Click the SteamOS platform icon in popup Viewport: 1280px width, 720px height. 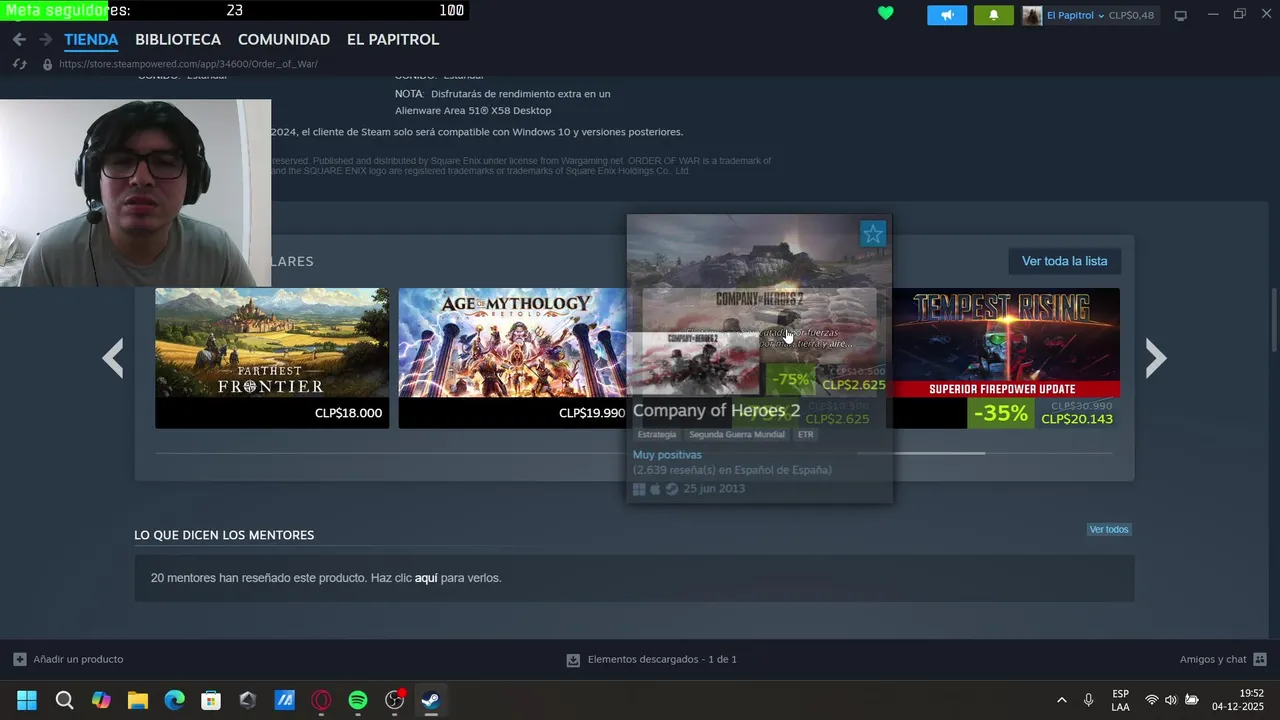[x=672, y=489]
